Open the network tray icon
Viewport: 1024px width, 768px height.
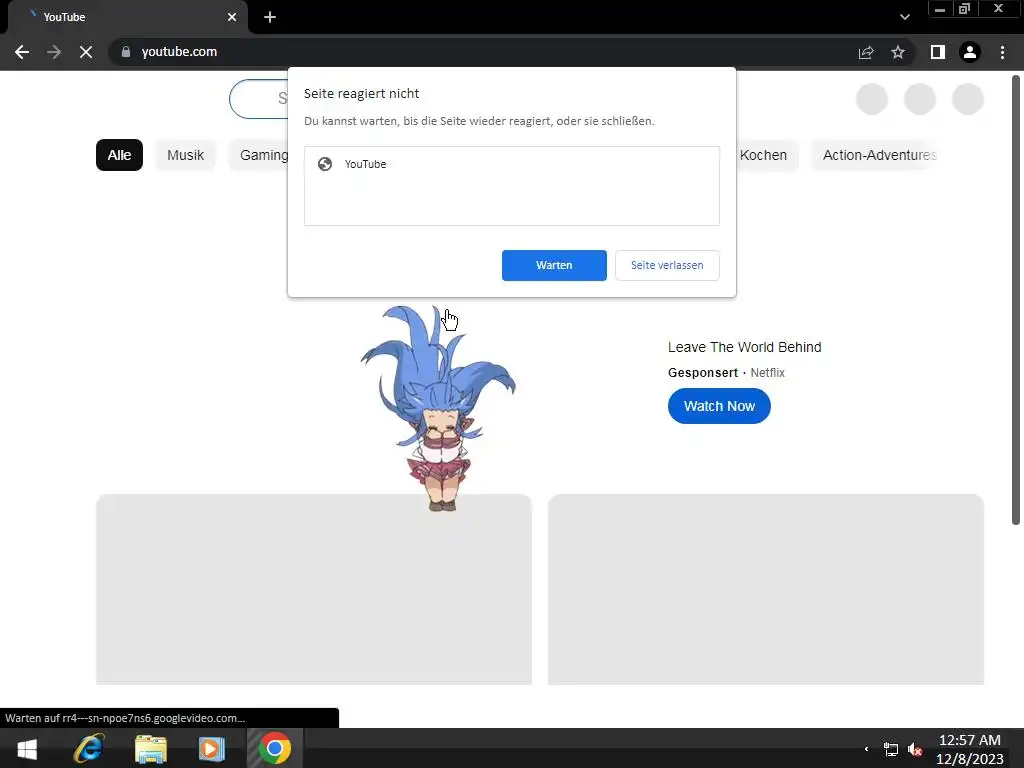point(891,749)
